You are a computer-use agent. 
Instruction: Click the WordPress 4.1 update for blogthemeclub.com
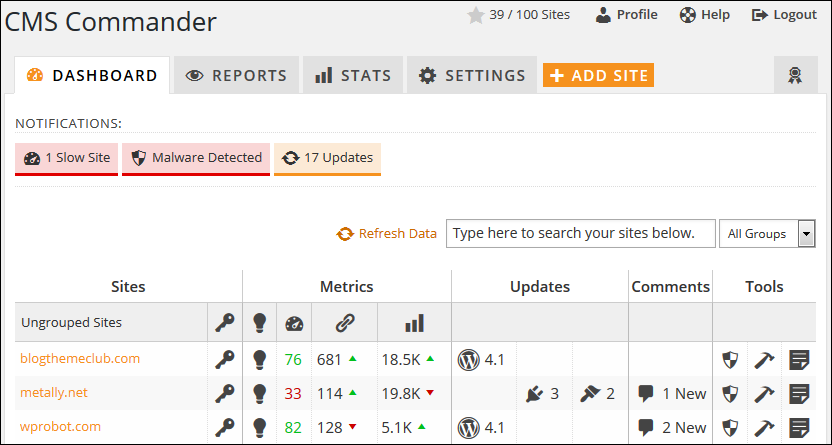481,360
